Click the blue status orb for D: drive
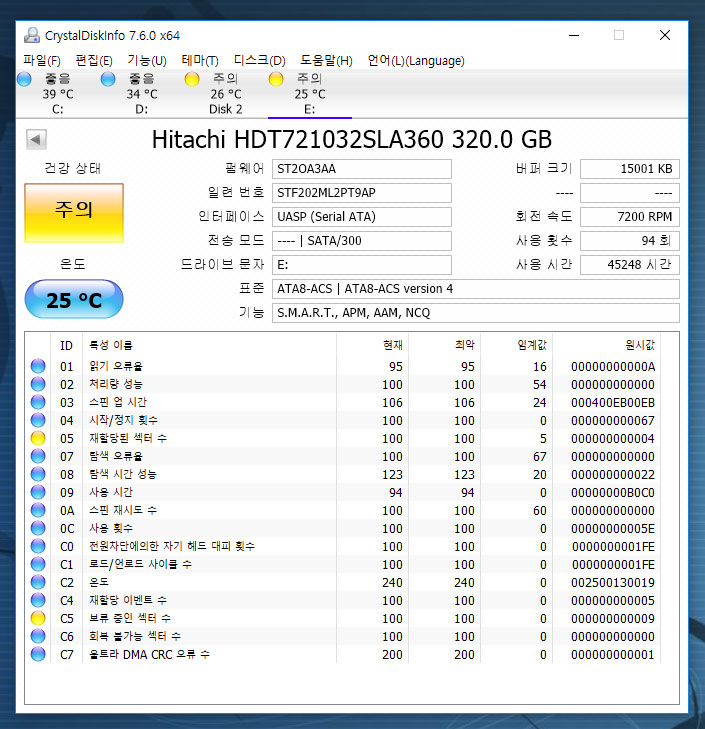Screen dimensions: 705x729 click(108, 79)
